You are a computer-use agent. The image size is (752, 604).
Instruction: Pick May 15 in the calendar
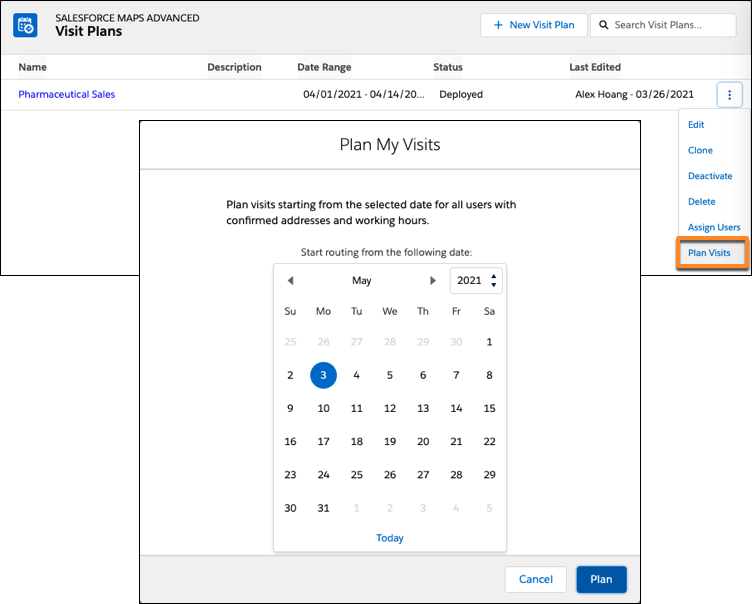(489, 408)
